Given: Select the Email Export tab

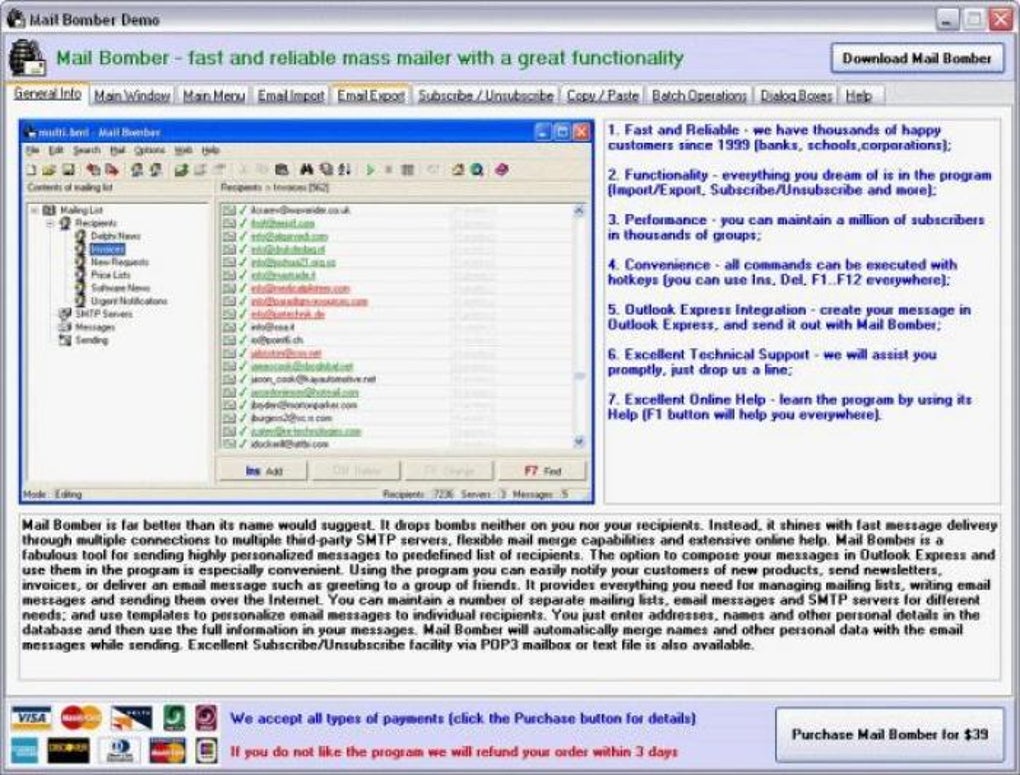Looking at the screenshot, I should (371, 96).
